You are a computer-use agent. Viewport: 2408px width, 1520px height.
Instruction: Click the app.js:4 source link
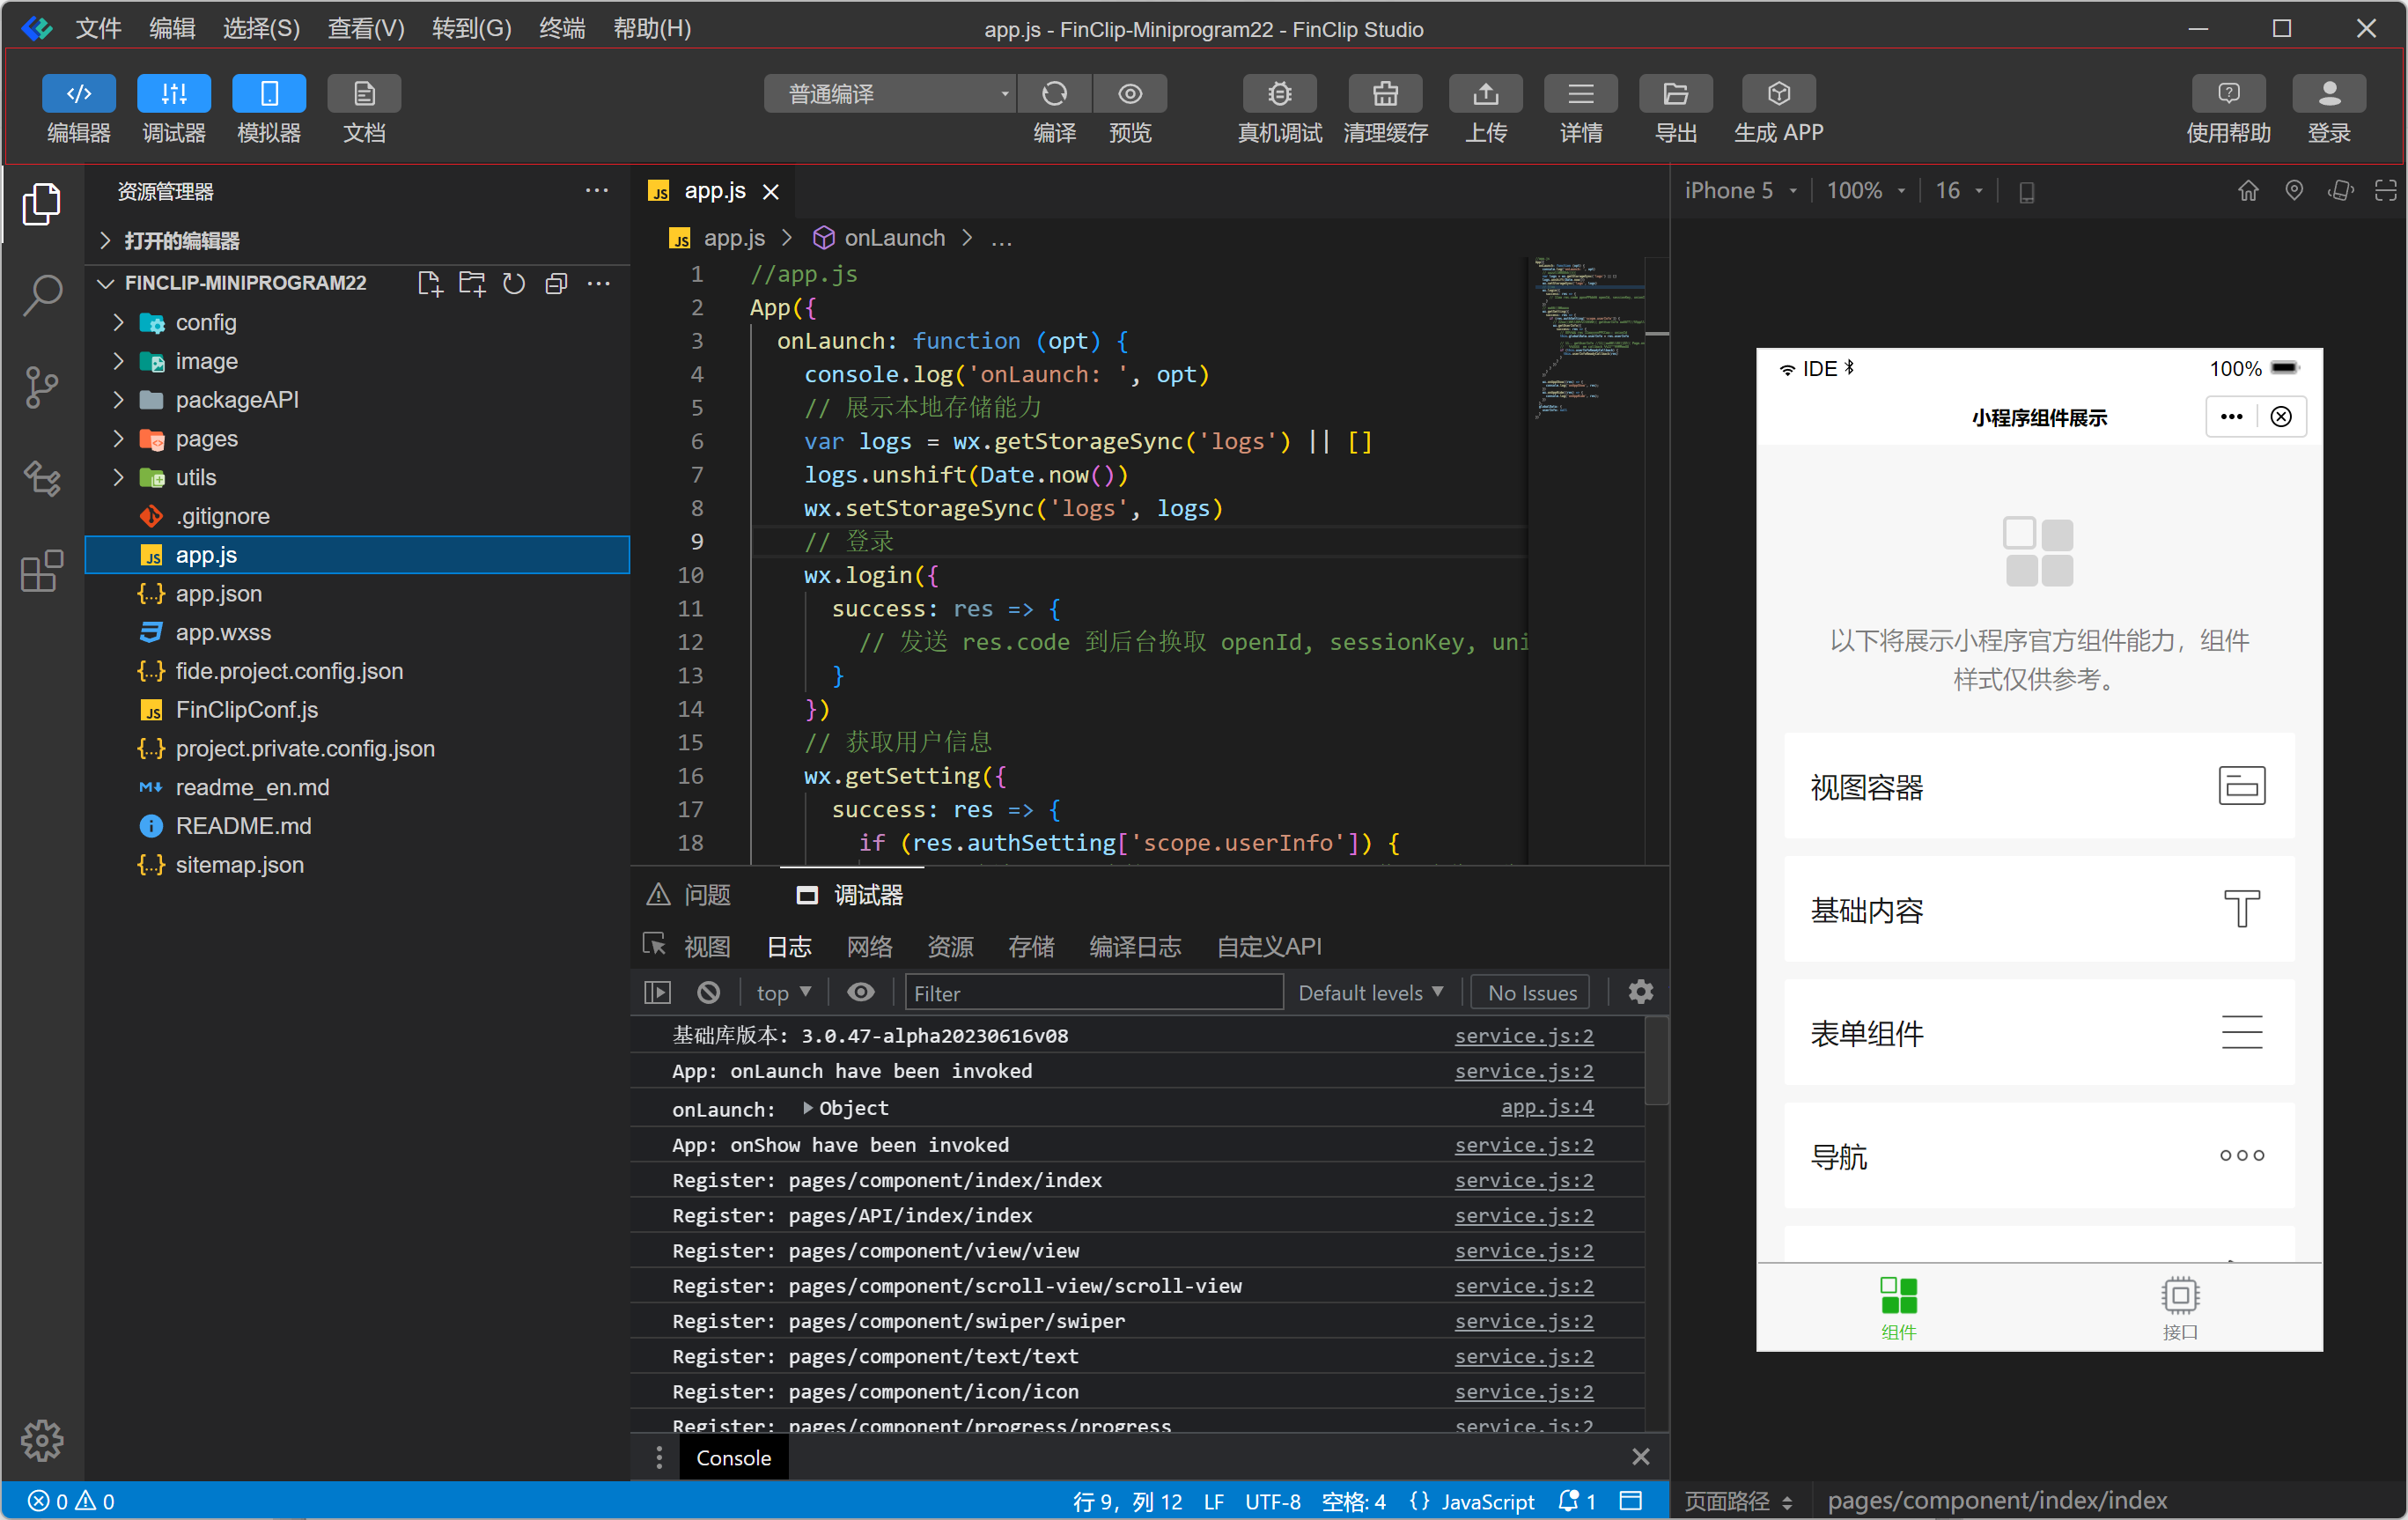click(1546, 1107)
